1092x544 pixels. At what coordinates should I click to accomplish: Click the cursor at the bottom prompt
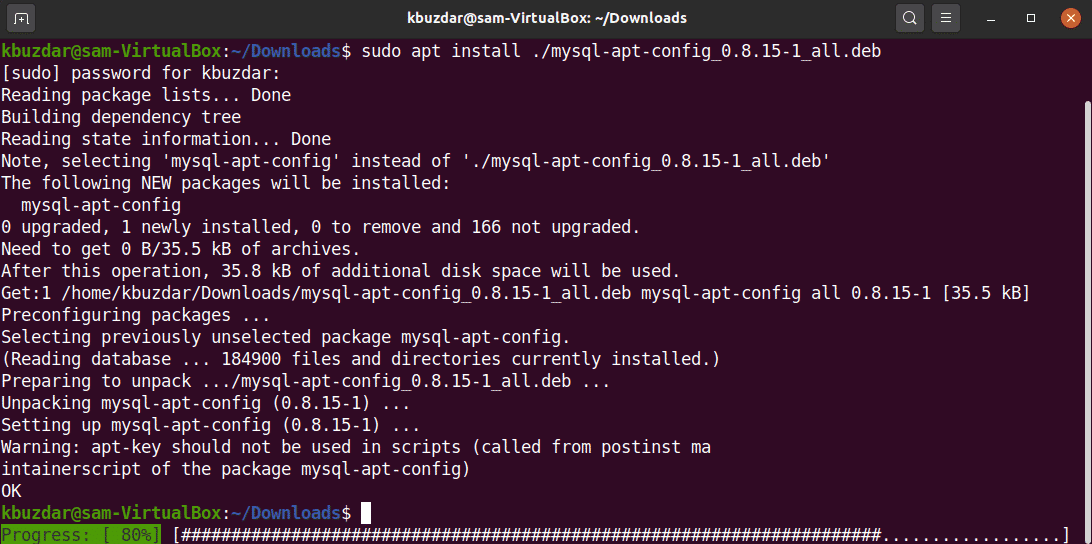click(366, 513)
